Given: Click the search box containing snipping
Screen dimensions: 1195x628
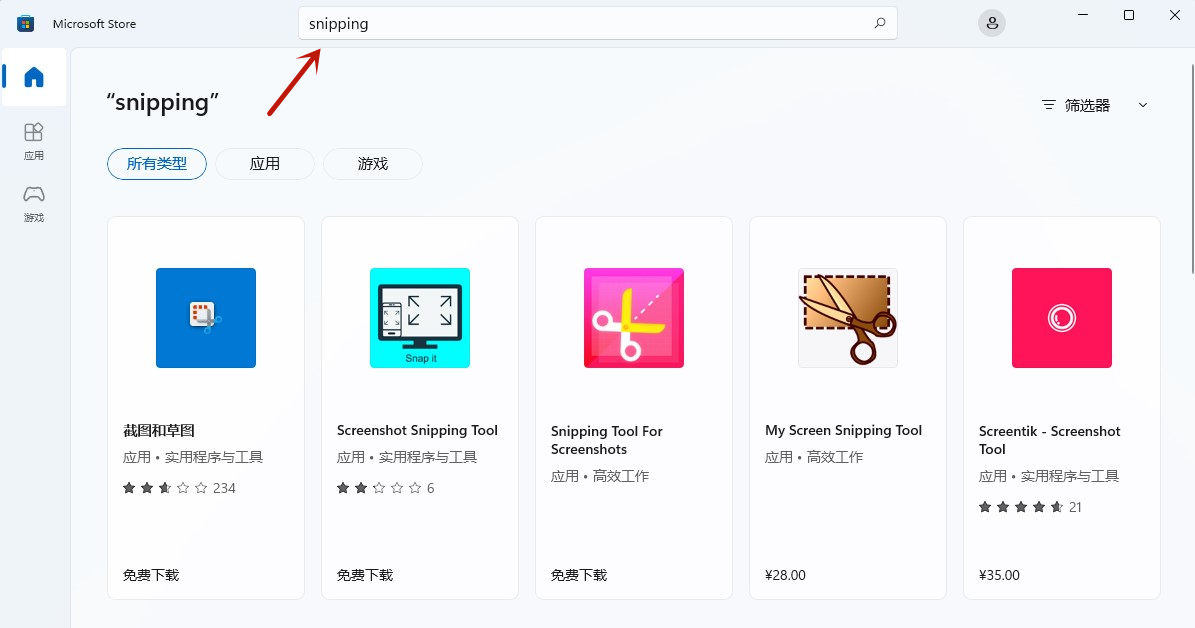Looking at the screenshot, I should point(580,23).
